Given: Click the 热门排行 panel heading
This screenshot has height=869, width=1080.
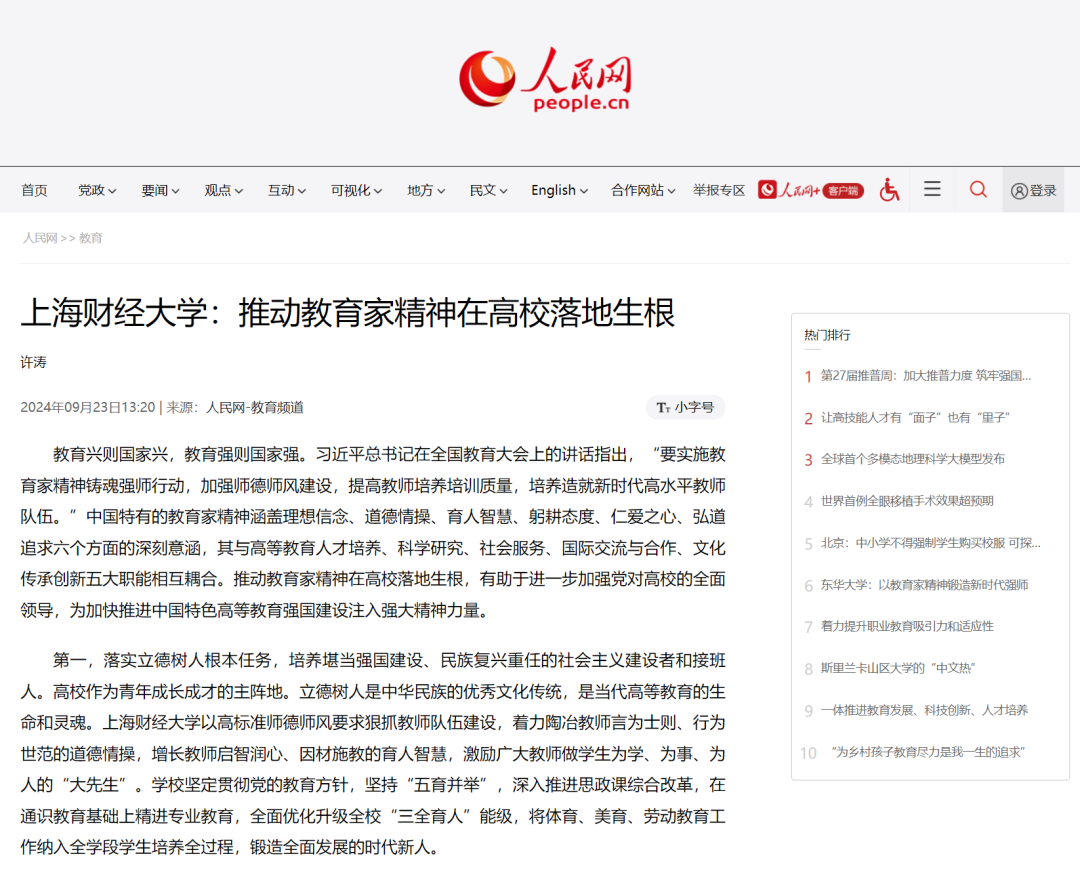Looking at the screenshot, I should 827,335.
